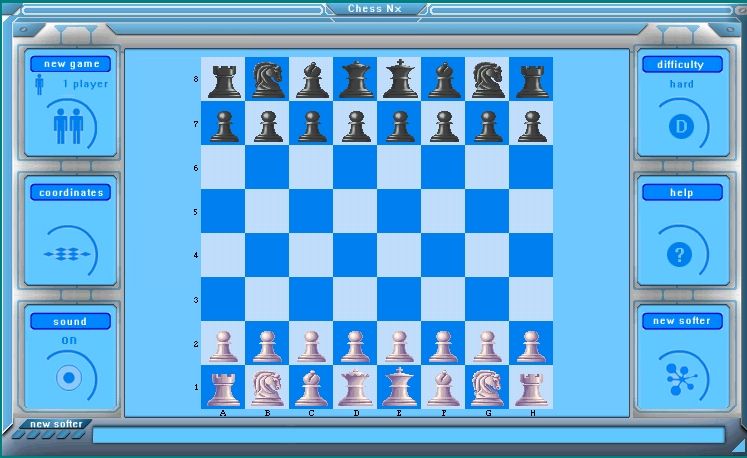Click the empty E4 square
747x458 pixels.
[399, 255]
